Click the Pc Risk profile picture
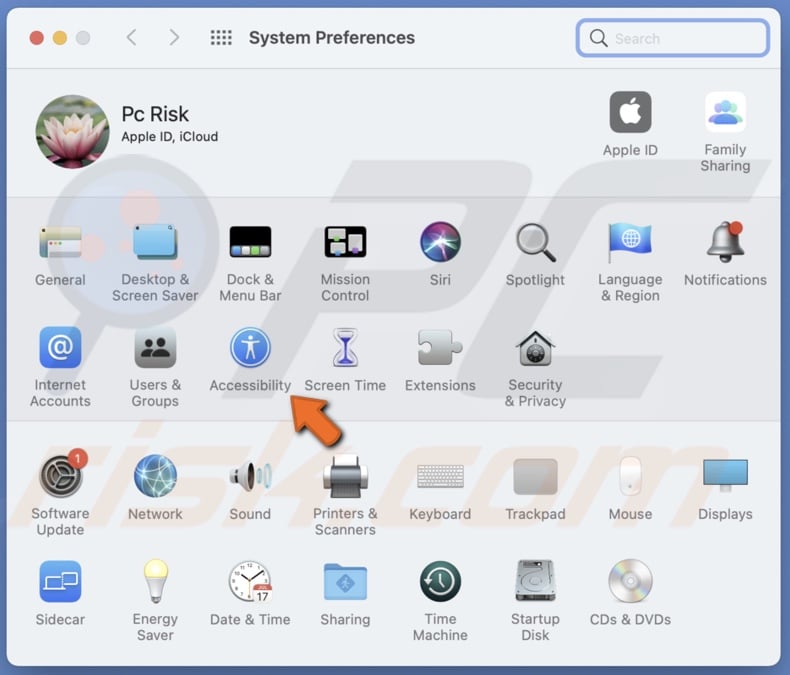The height and width of the screenshot is (675, 790). coord(73,132)
